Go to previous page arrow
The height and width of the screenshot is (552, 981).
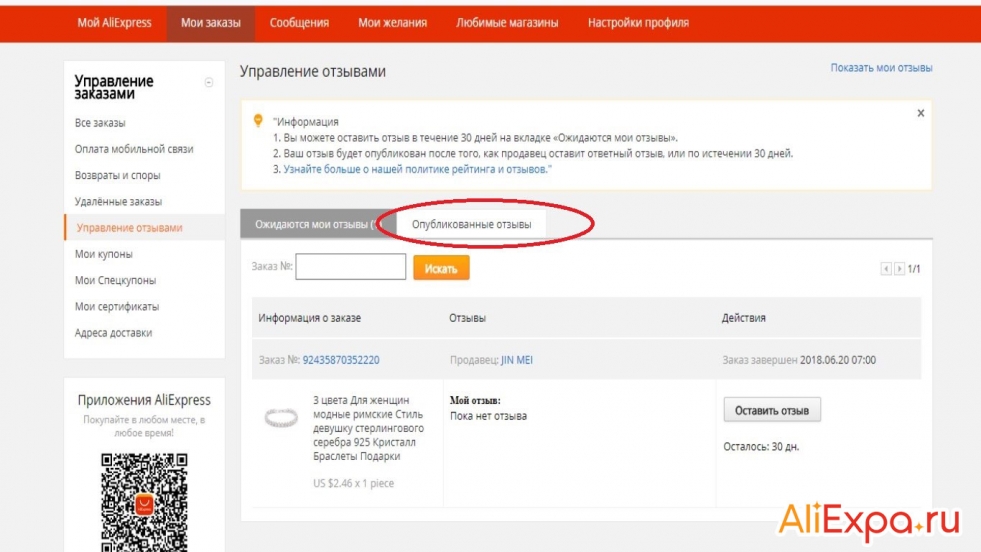coord(886,269)
